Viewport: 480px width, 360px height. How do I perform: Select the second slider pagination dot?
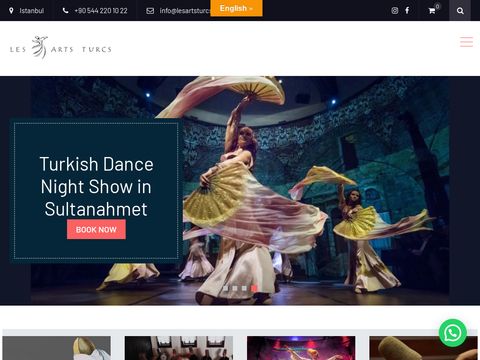coord(235,288)
